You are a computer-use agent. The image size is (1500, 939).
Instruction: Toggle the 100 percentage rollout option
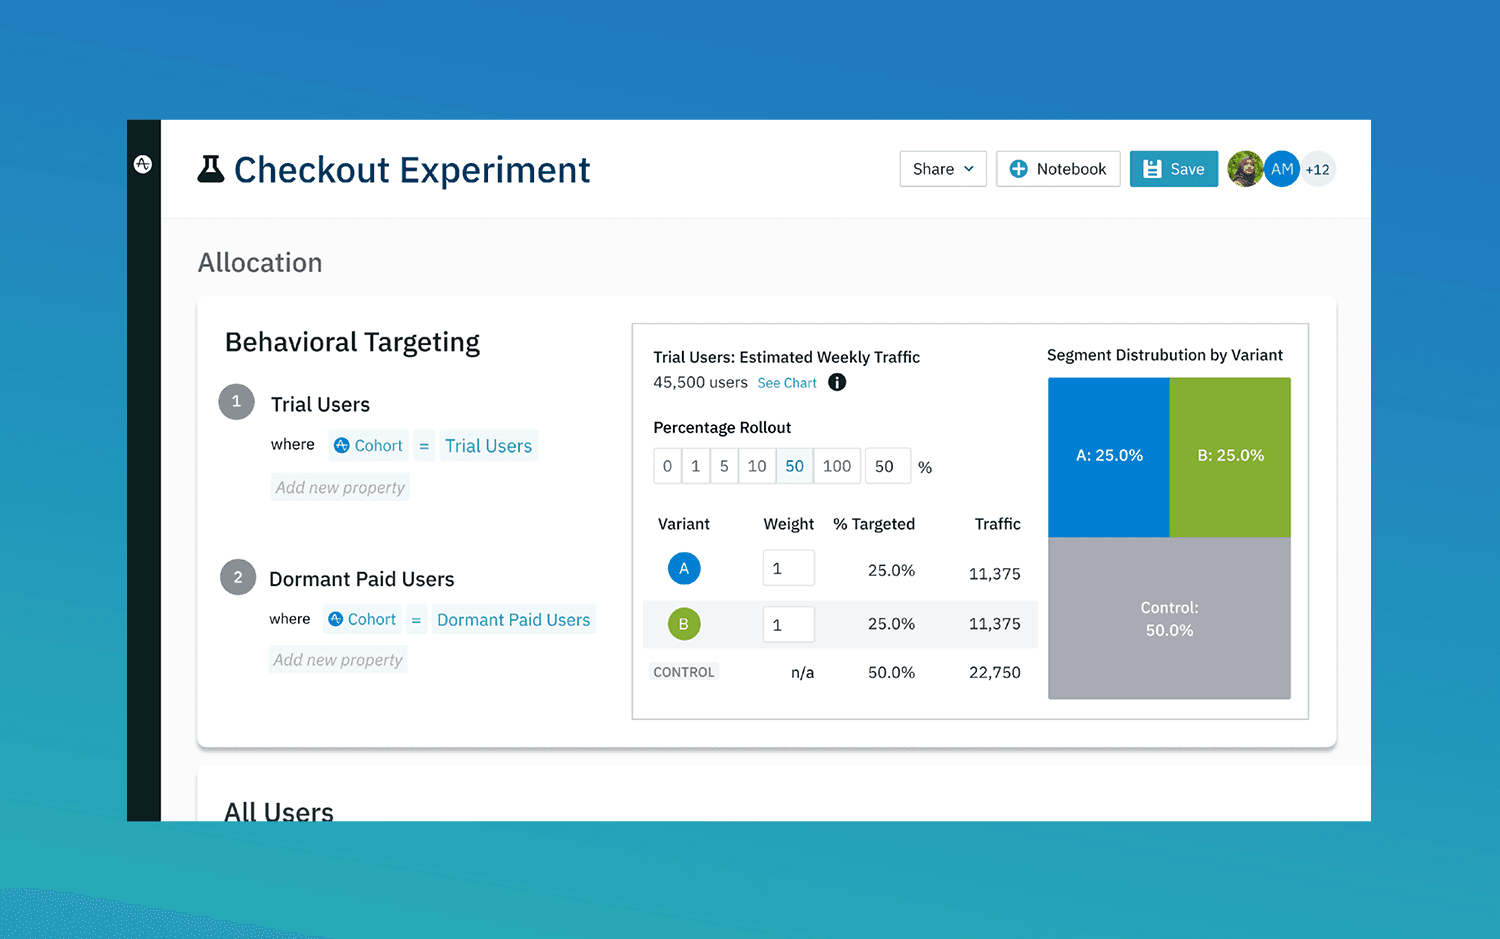[x=837, y=465]
